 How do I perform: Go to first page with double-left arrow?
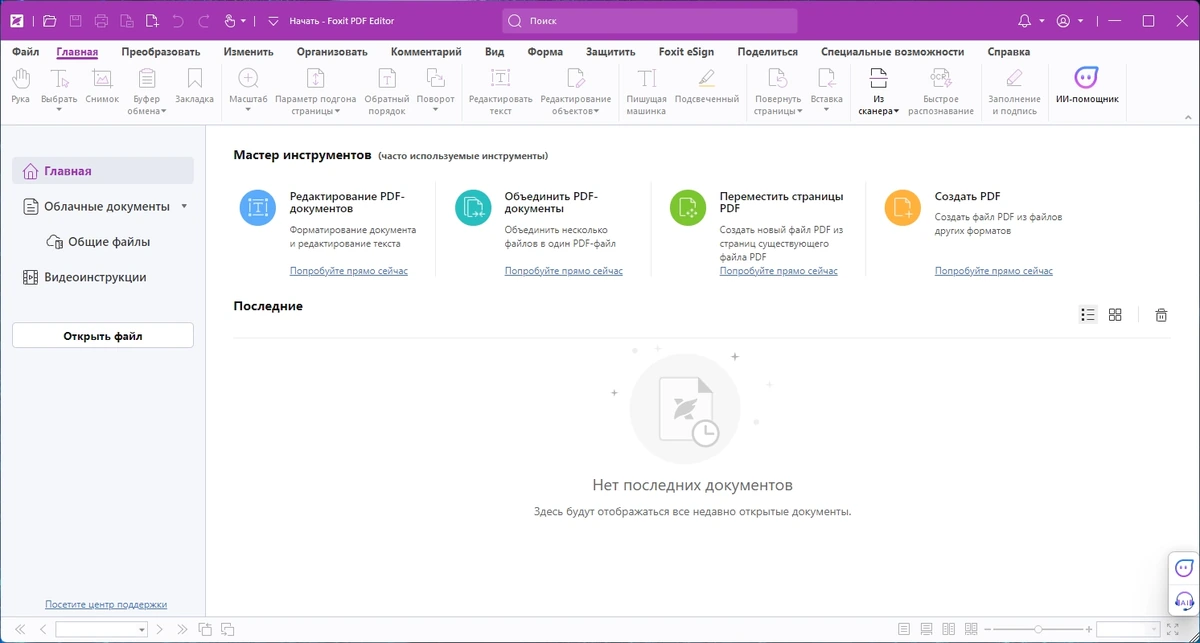click(20, 630)
